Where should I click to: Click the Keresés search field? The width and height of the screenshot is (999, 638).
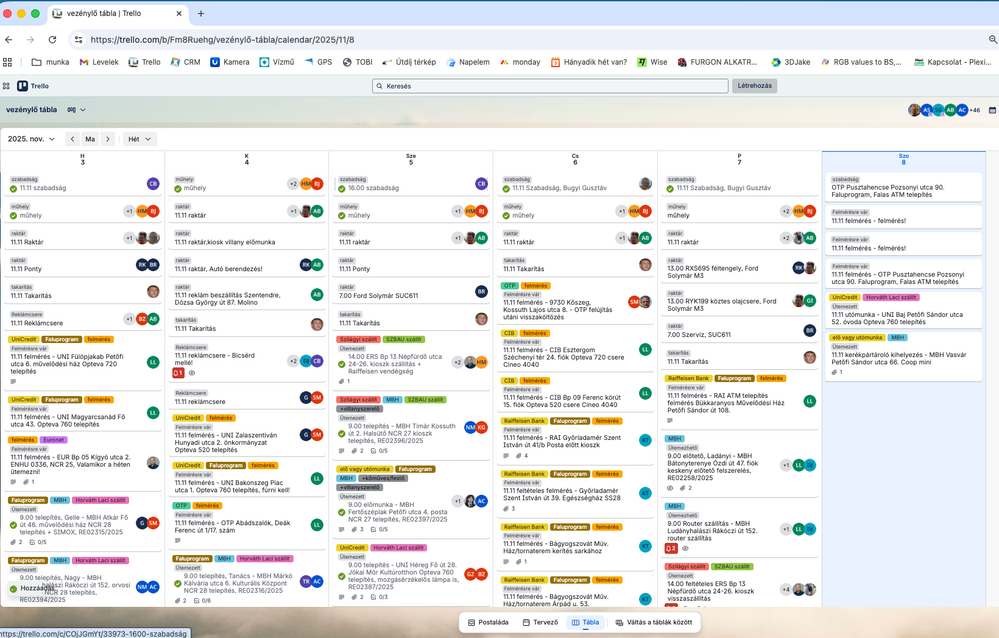tap(550, 85)
